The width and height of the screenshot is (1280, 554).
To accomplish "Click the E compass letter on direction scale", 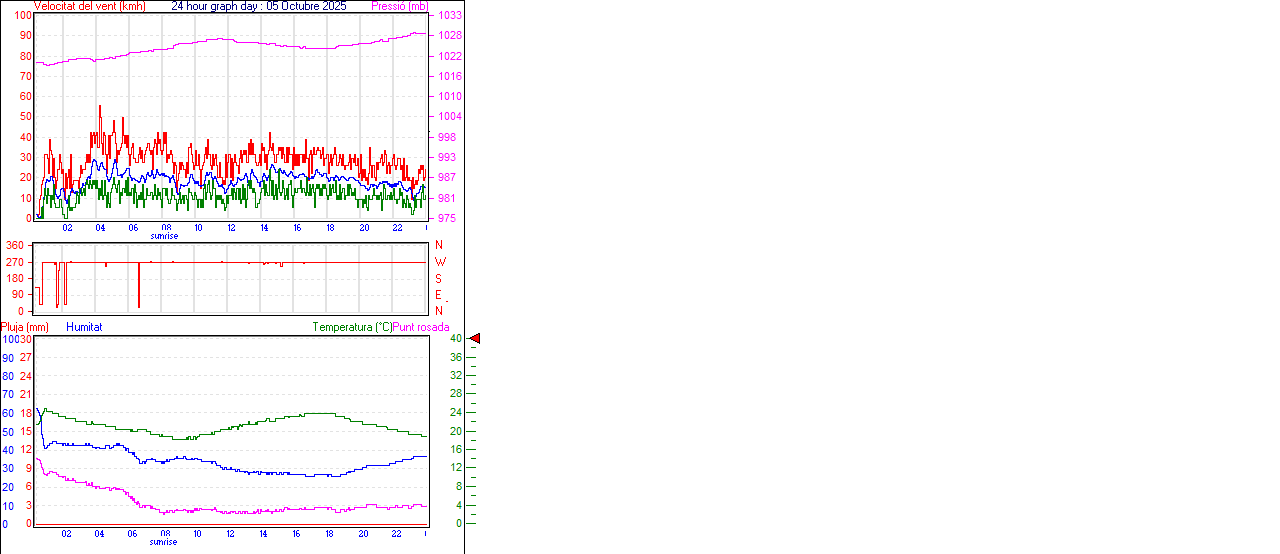I will point(438,295).
